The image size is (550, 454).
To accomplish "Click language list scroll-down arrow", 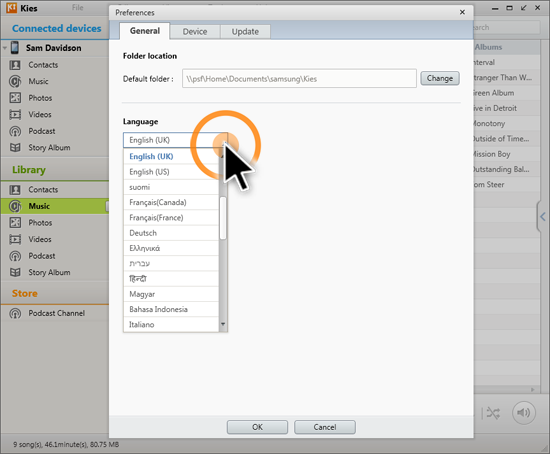I will [x=223, y=324].
